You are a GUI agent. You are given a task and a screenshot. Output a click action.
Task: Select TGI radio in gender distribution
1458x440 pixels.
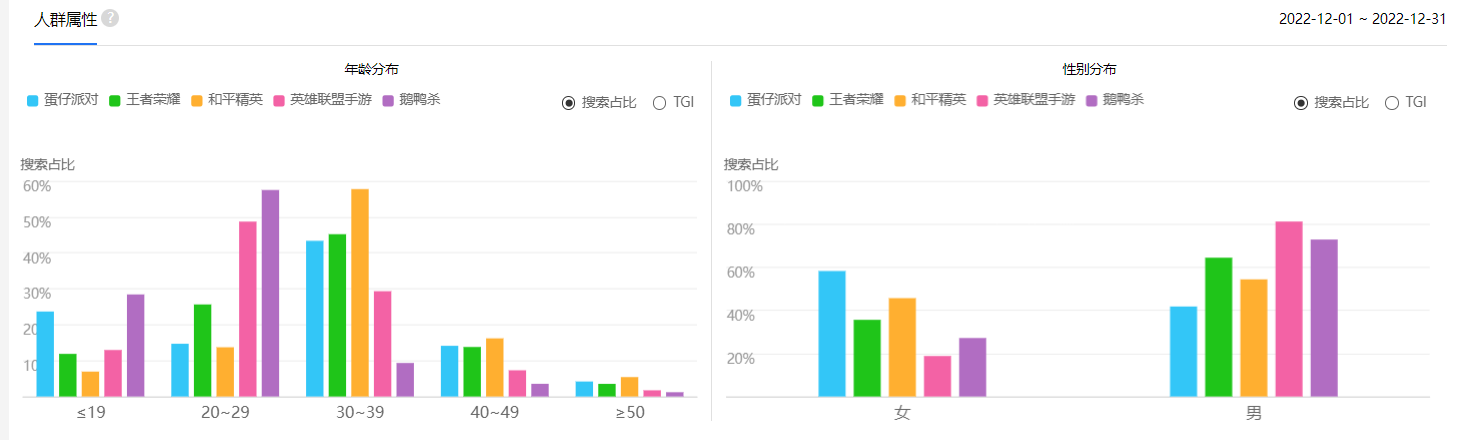pos(1405,103)
